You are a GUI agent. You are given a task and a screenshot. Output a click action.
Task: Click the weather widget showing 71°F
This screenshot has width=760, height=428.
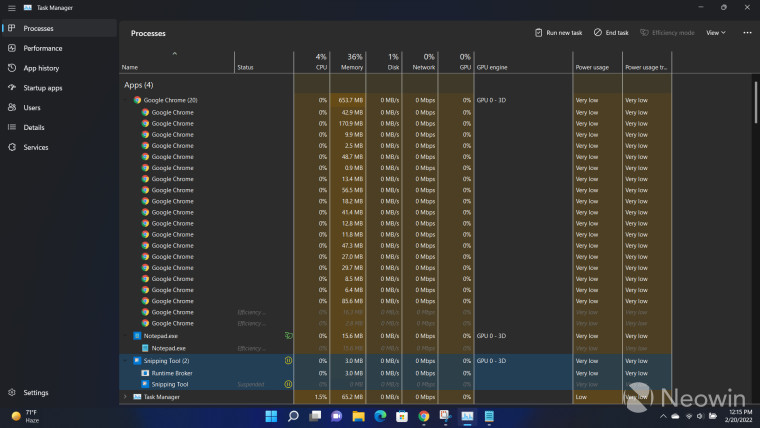pos(25,416)
